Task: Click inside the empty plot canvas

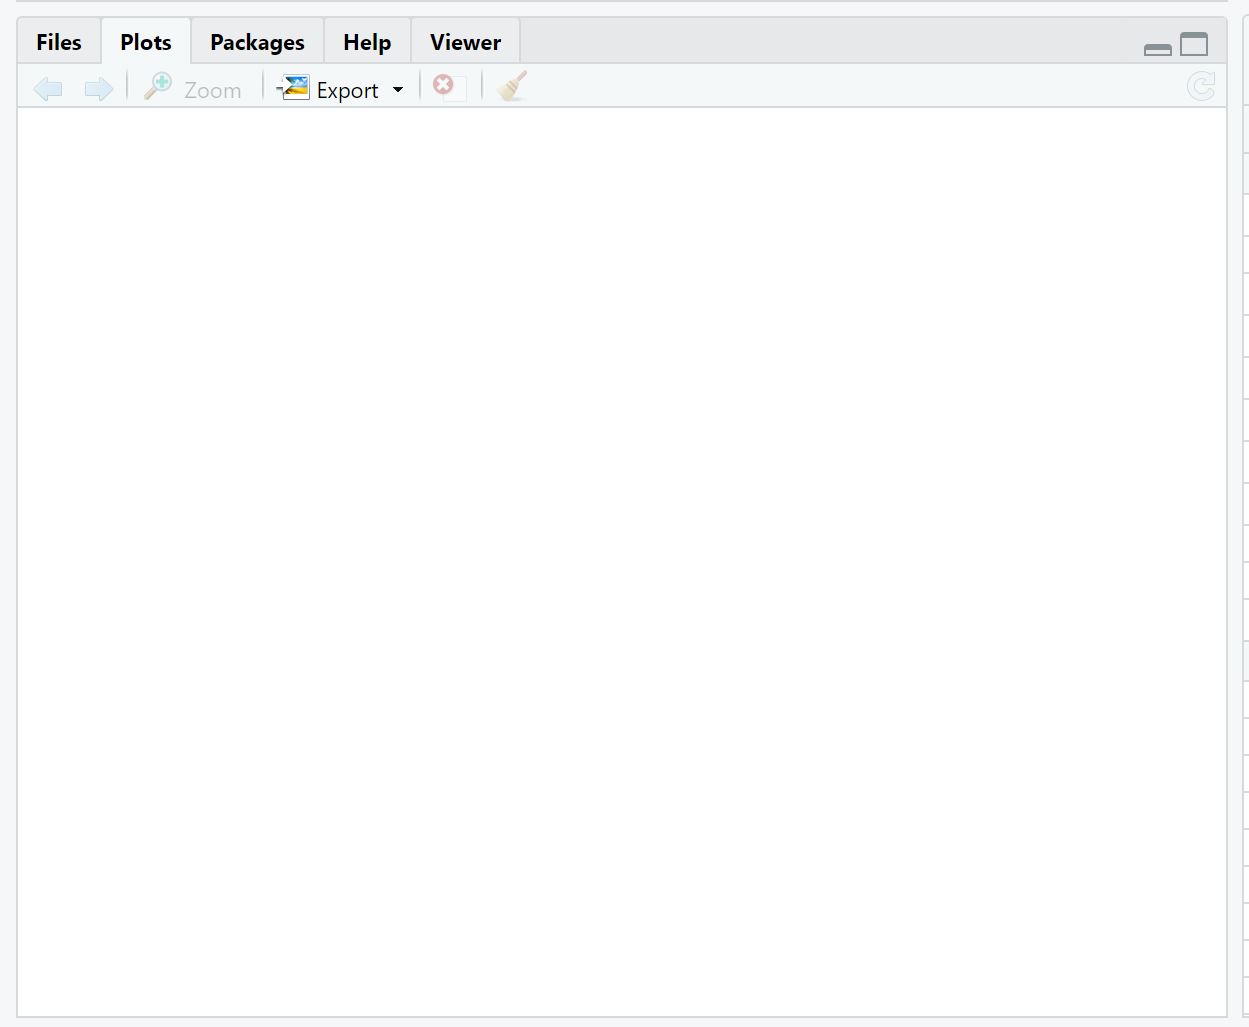Action: (x=622, y=562)
